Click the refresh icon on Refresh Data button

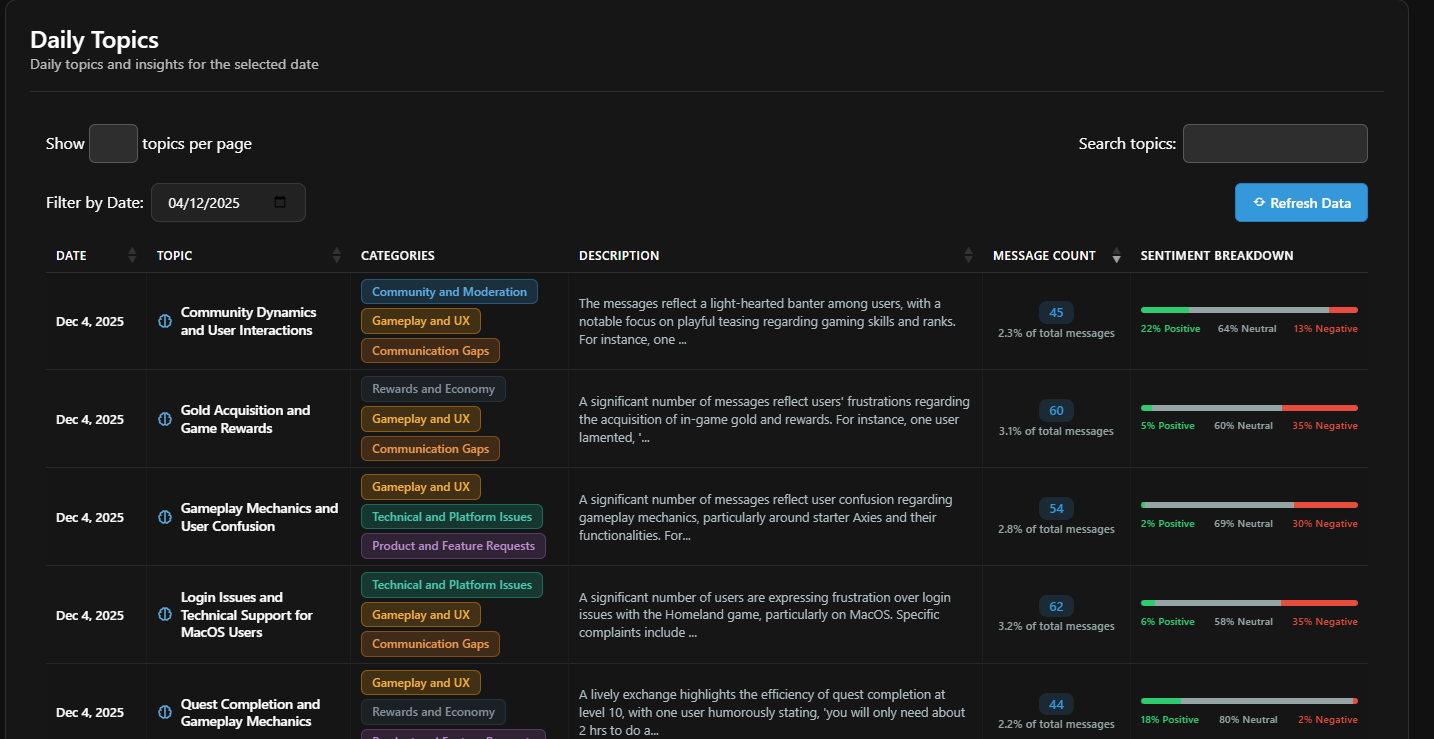tap(1259, 202)
